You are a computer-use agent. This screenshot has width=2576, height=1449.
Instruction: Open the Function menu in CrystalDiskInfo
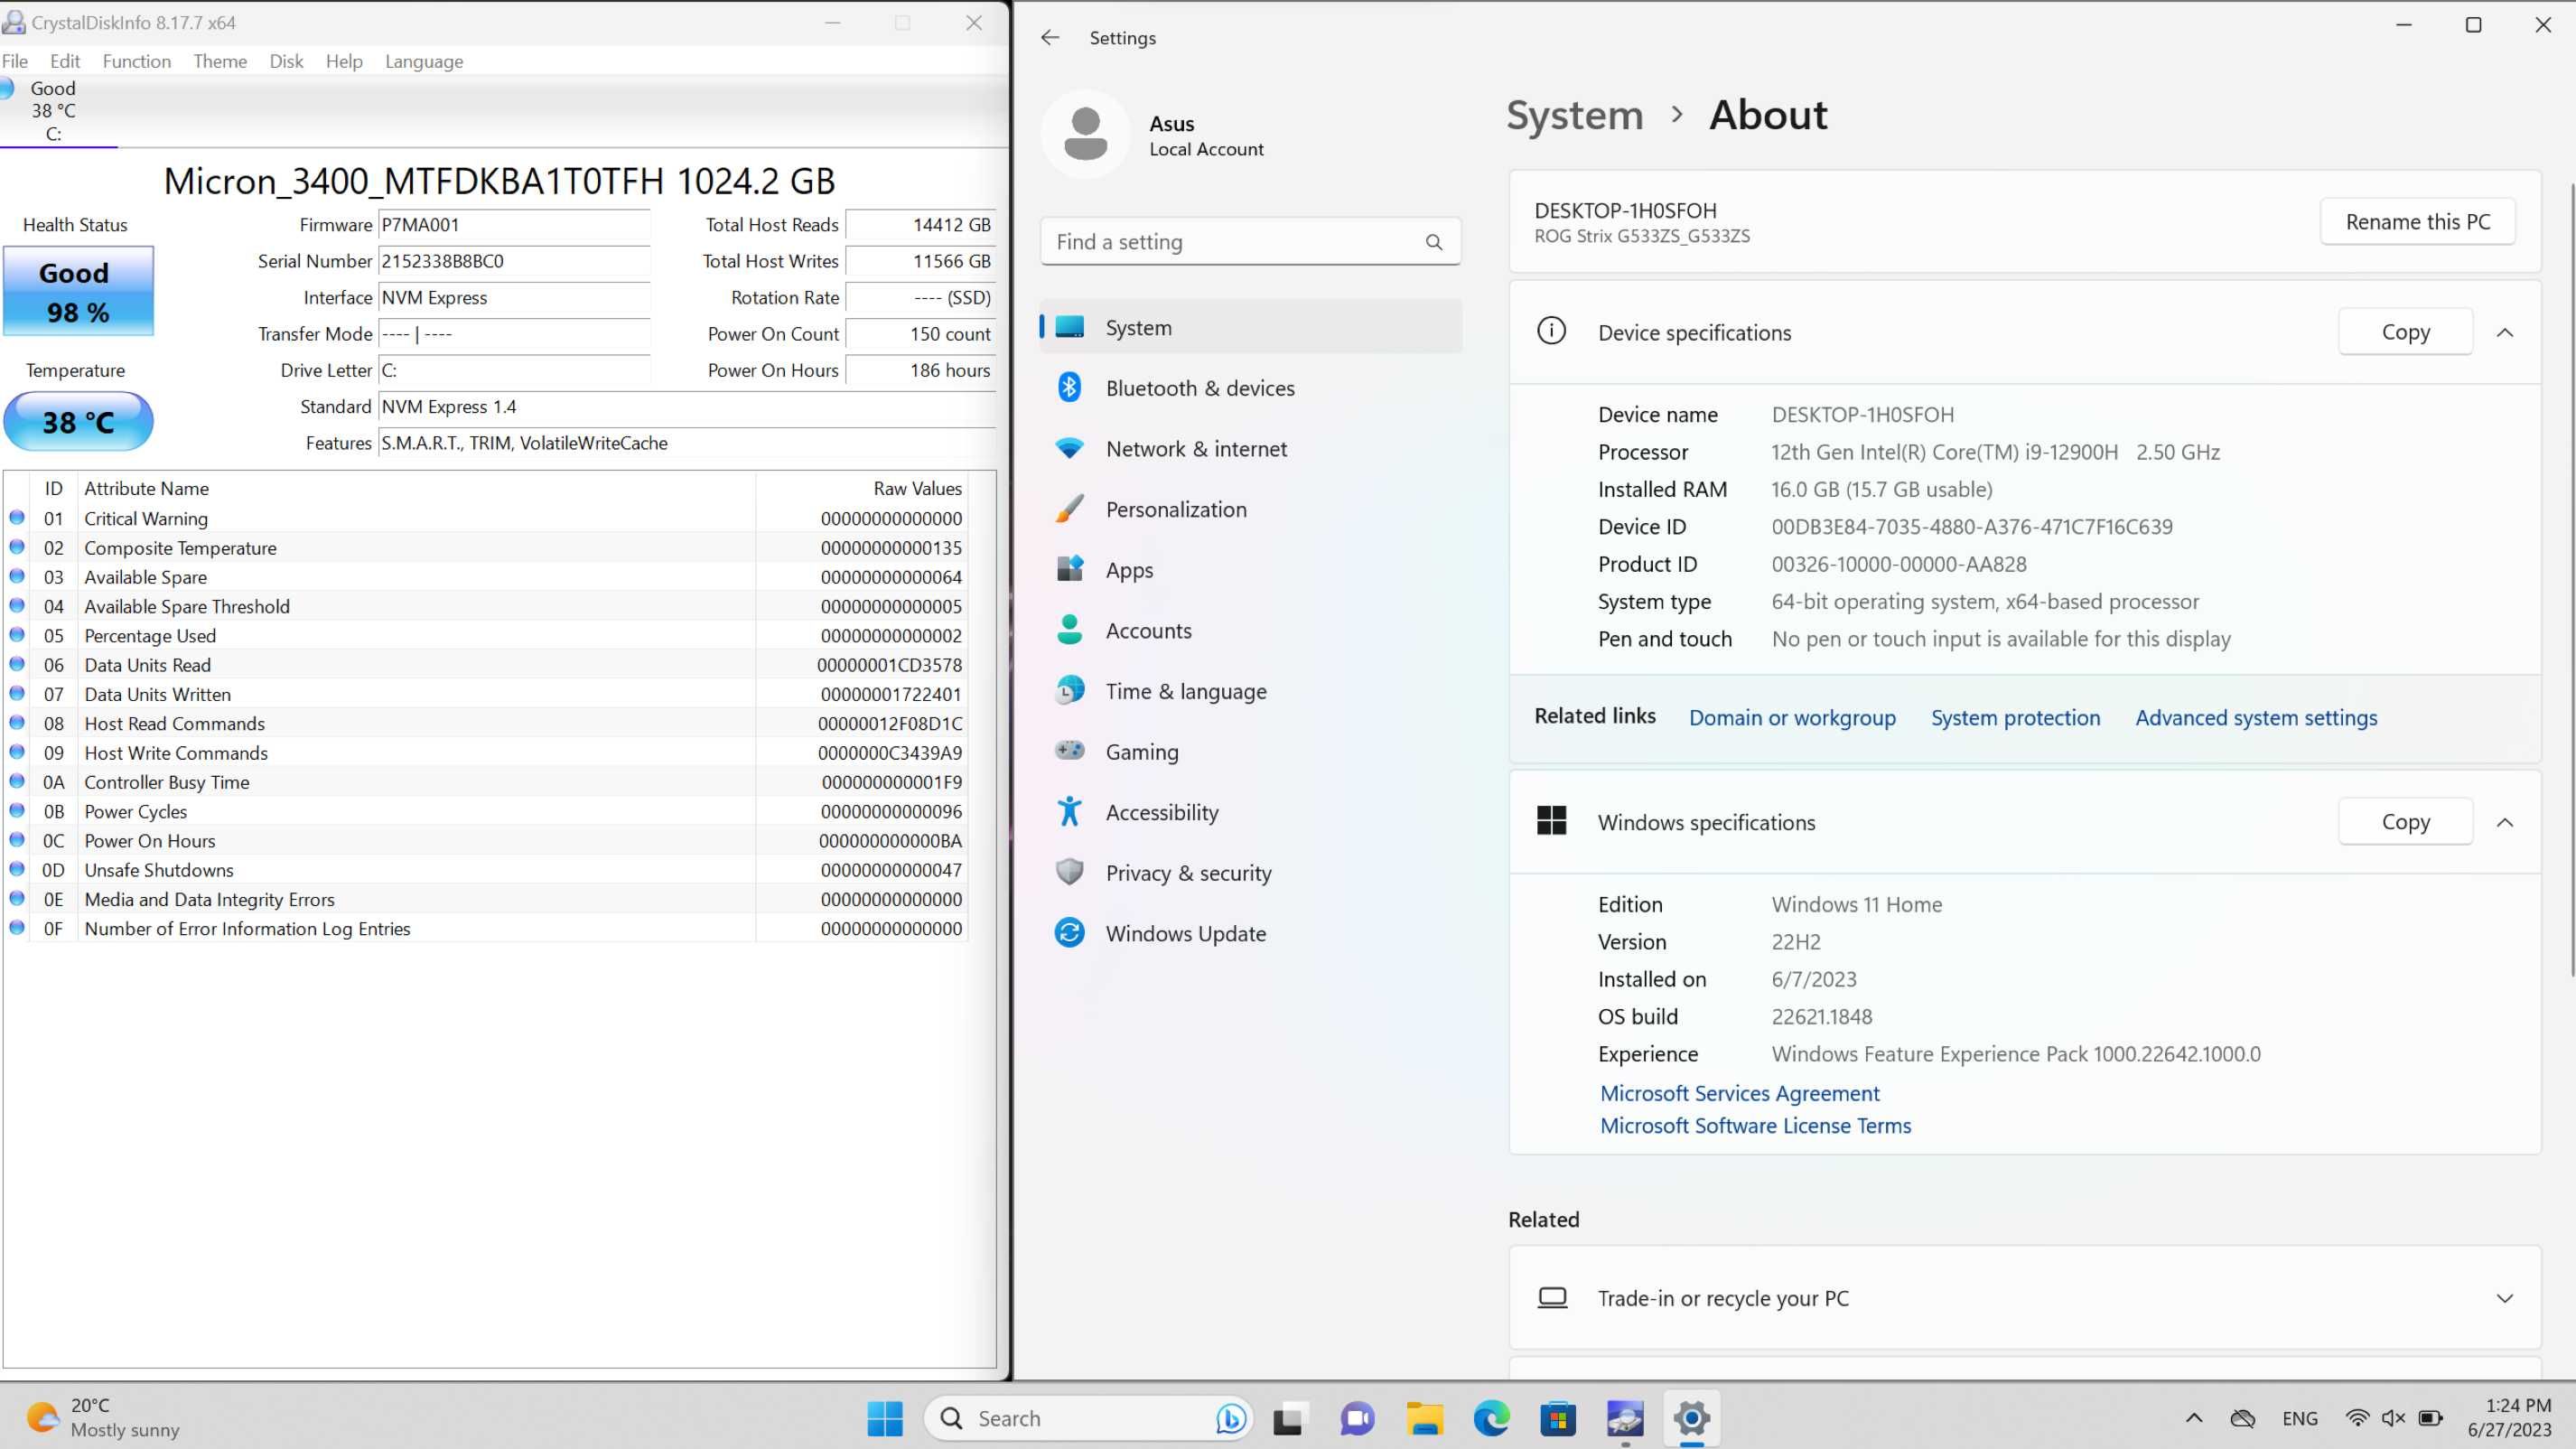[137, 61]
